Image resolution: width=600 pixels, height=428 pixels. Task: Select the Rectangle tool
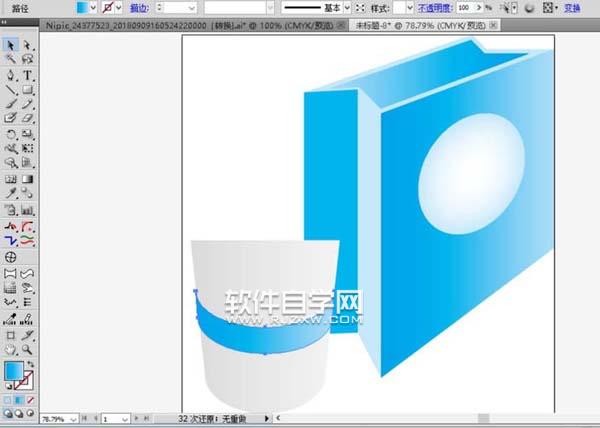tap(27, 90)
